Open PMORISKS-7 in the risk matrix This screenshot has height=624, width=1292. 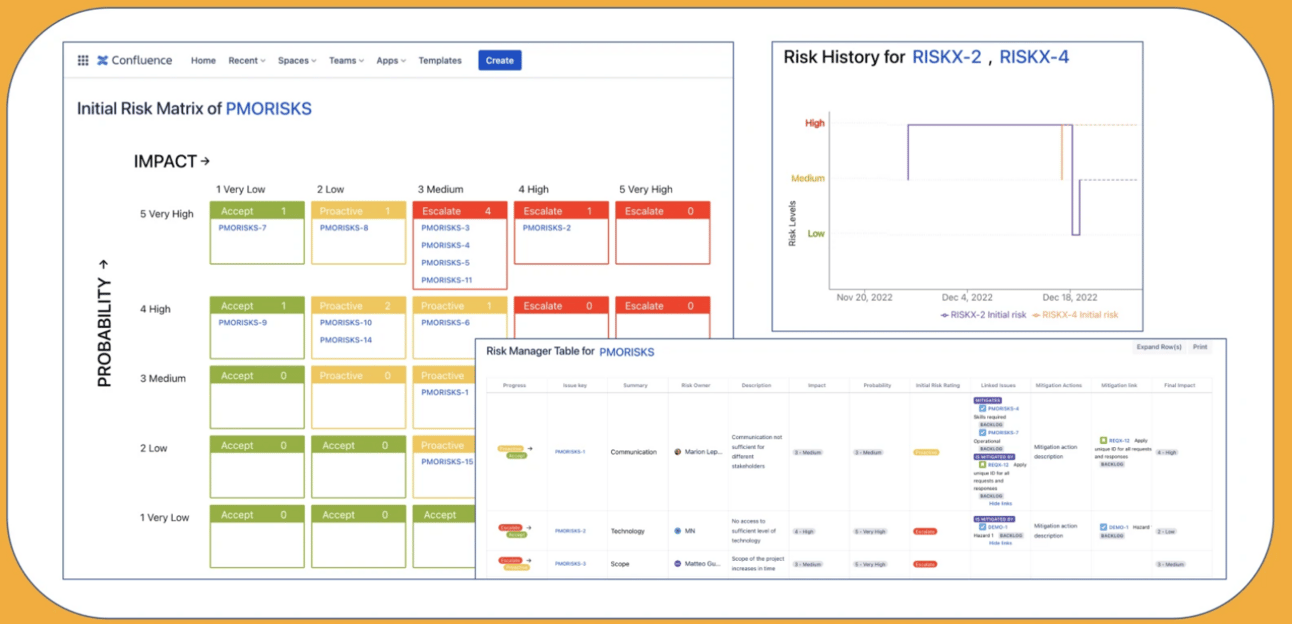(243, 228)
